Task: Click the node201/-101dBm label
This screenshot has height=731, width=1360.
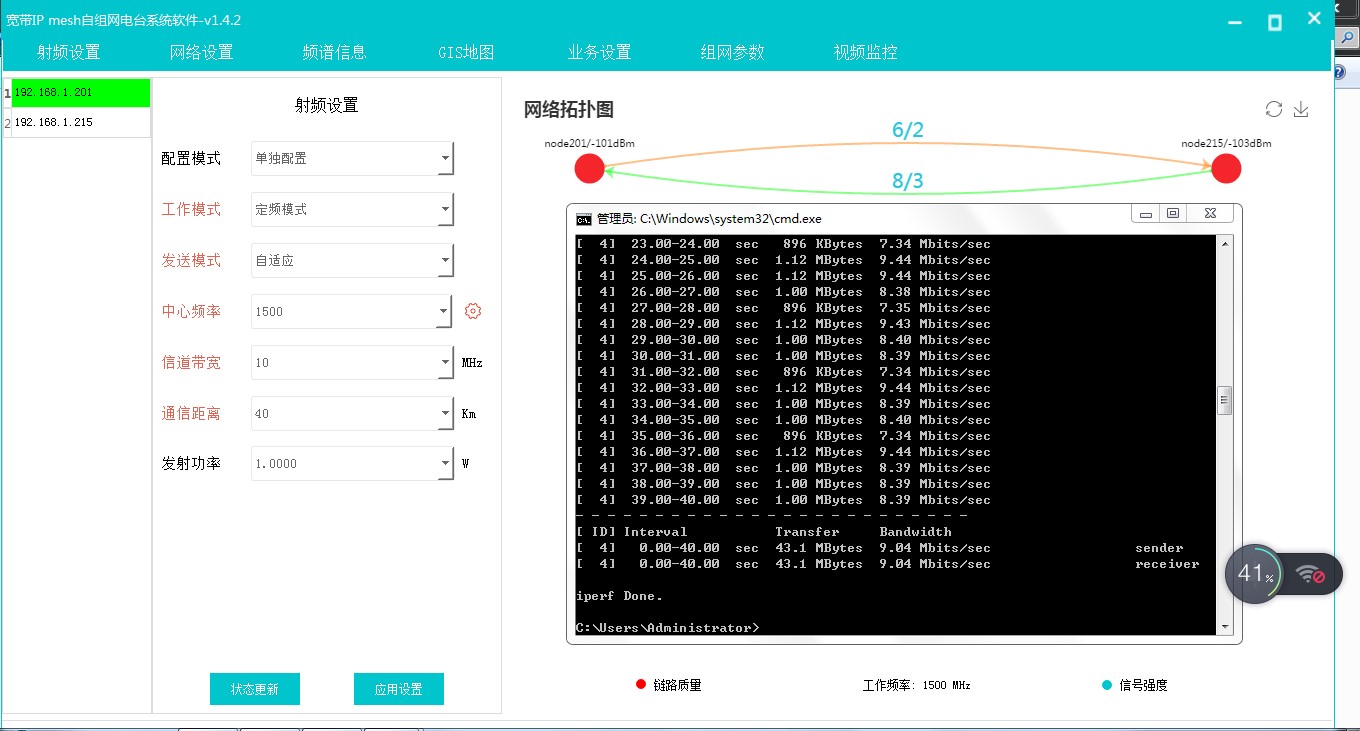Action: pos(589,143)
